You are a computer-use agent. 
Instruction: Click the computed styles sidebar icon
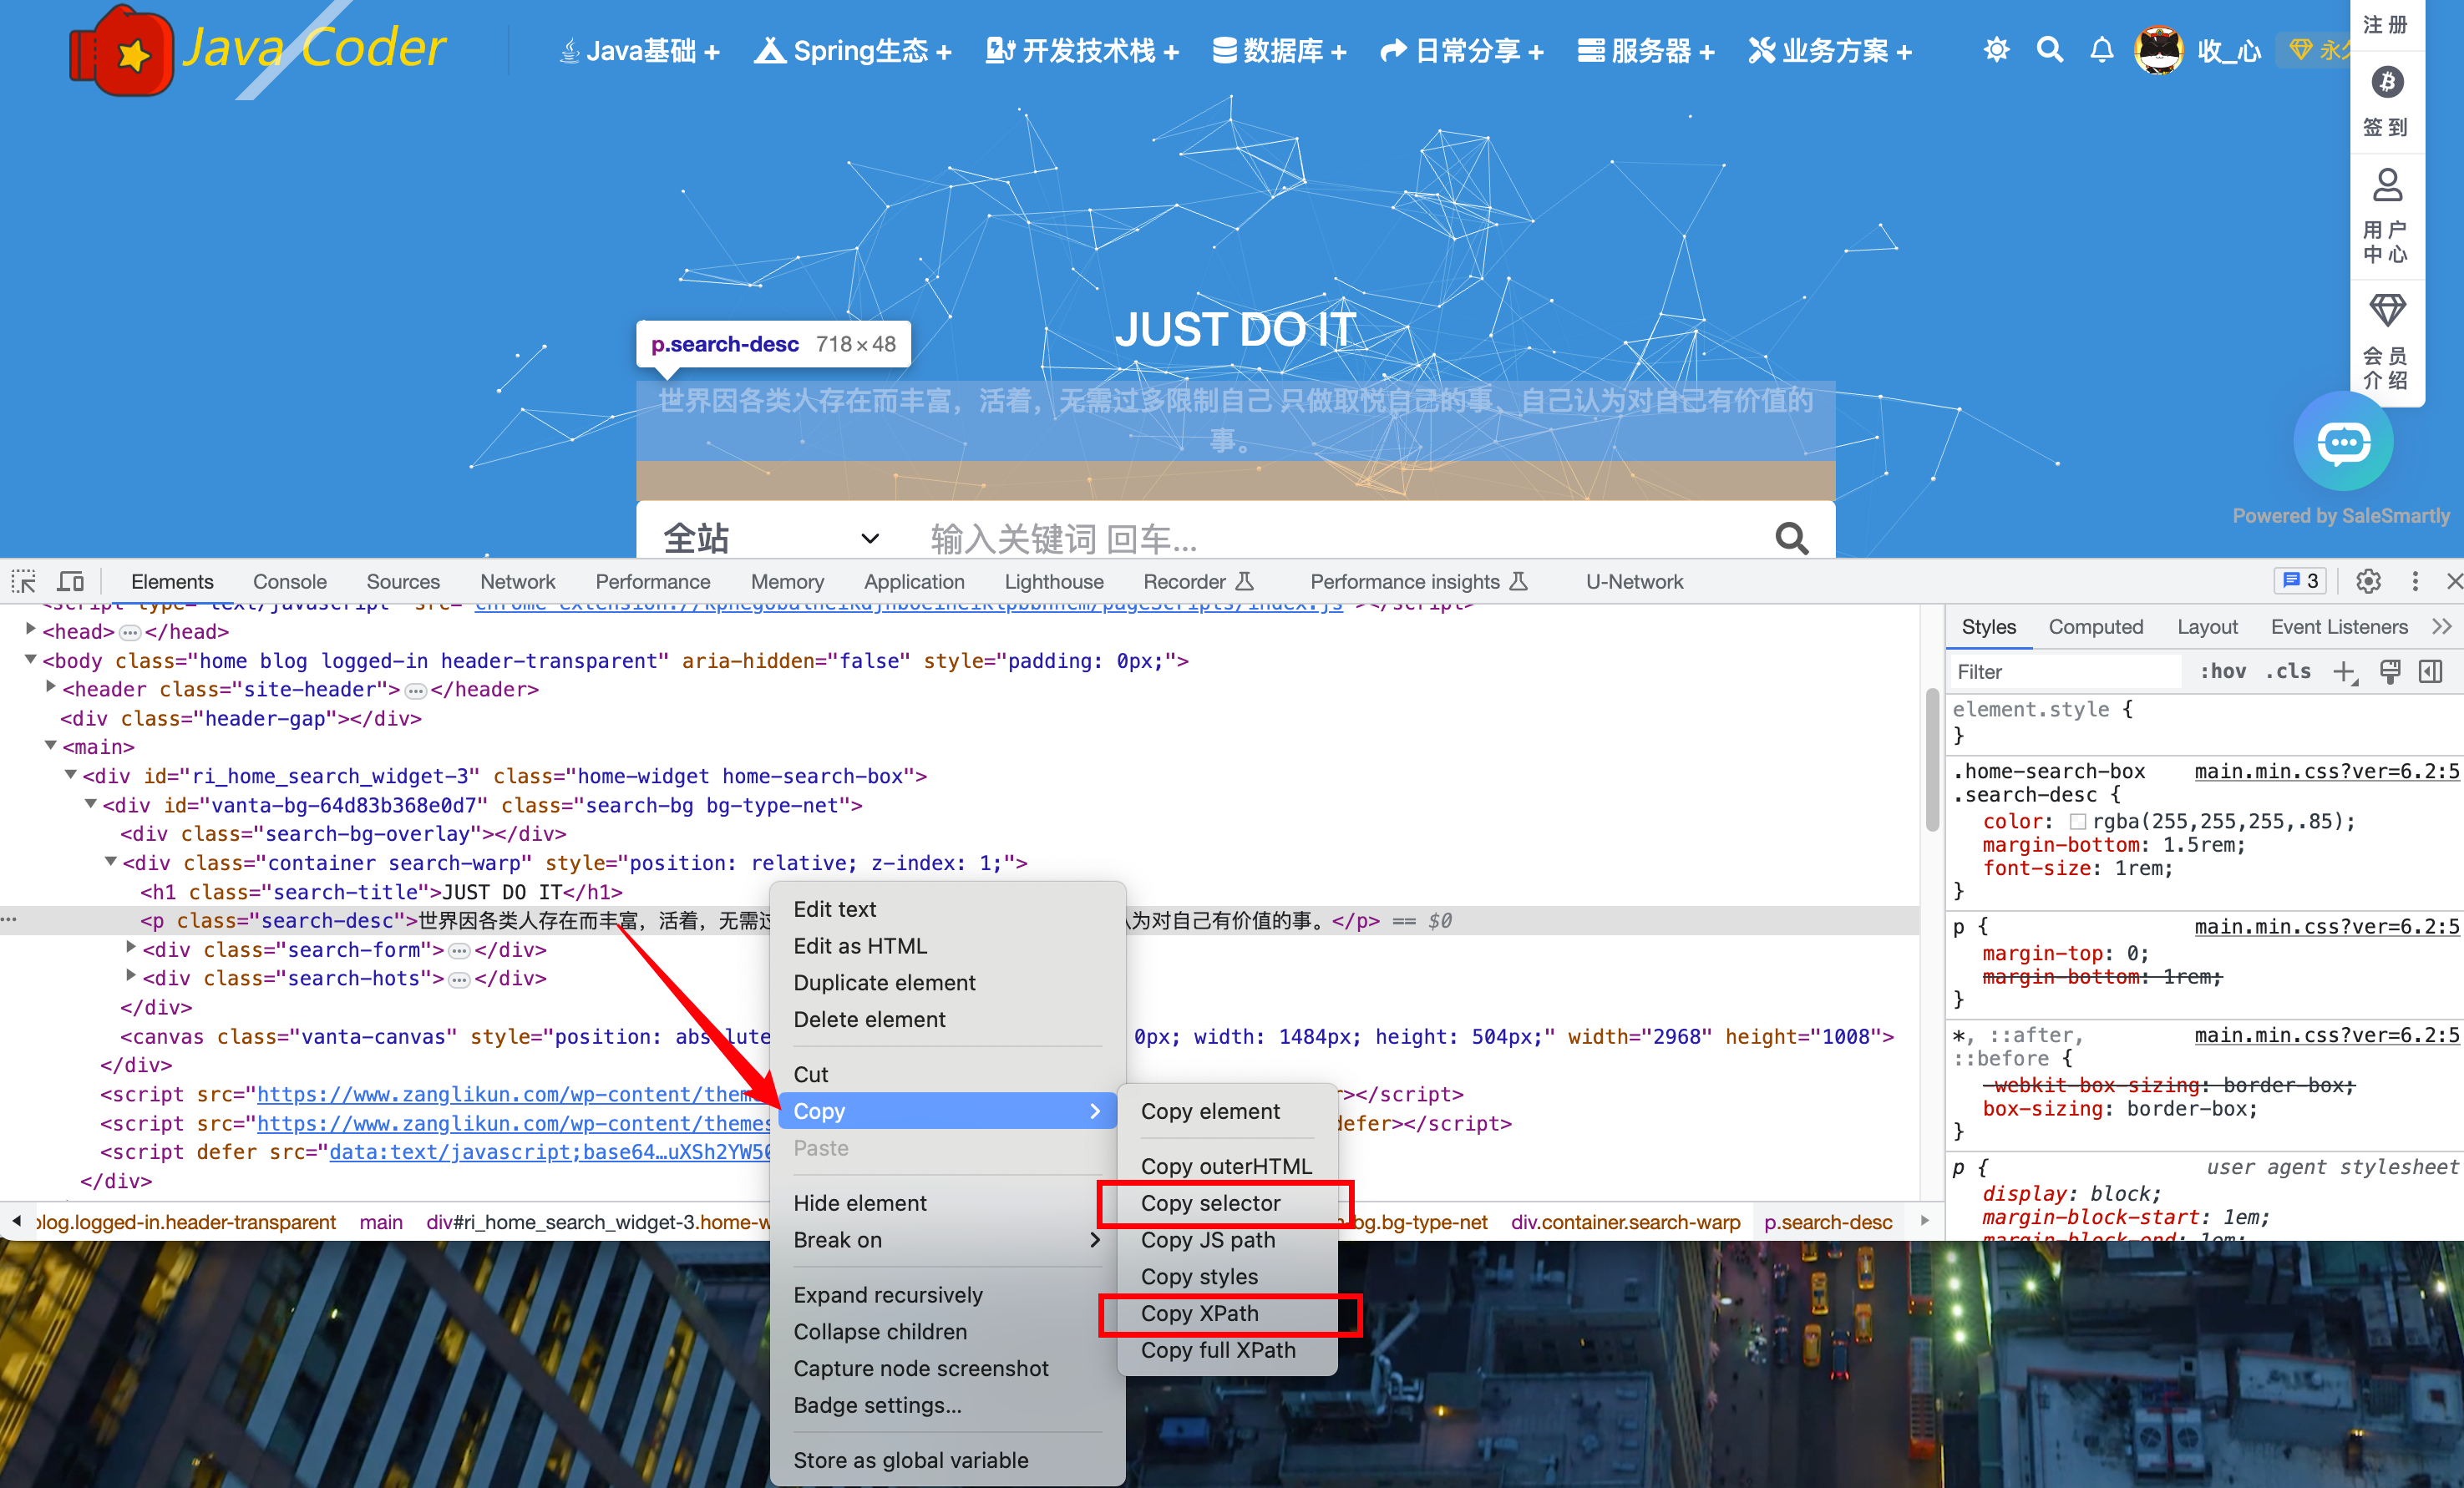point(2431,672)
